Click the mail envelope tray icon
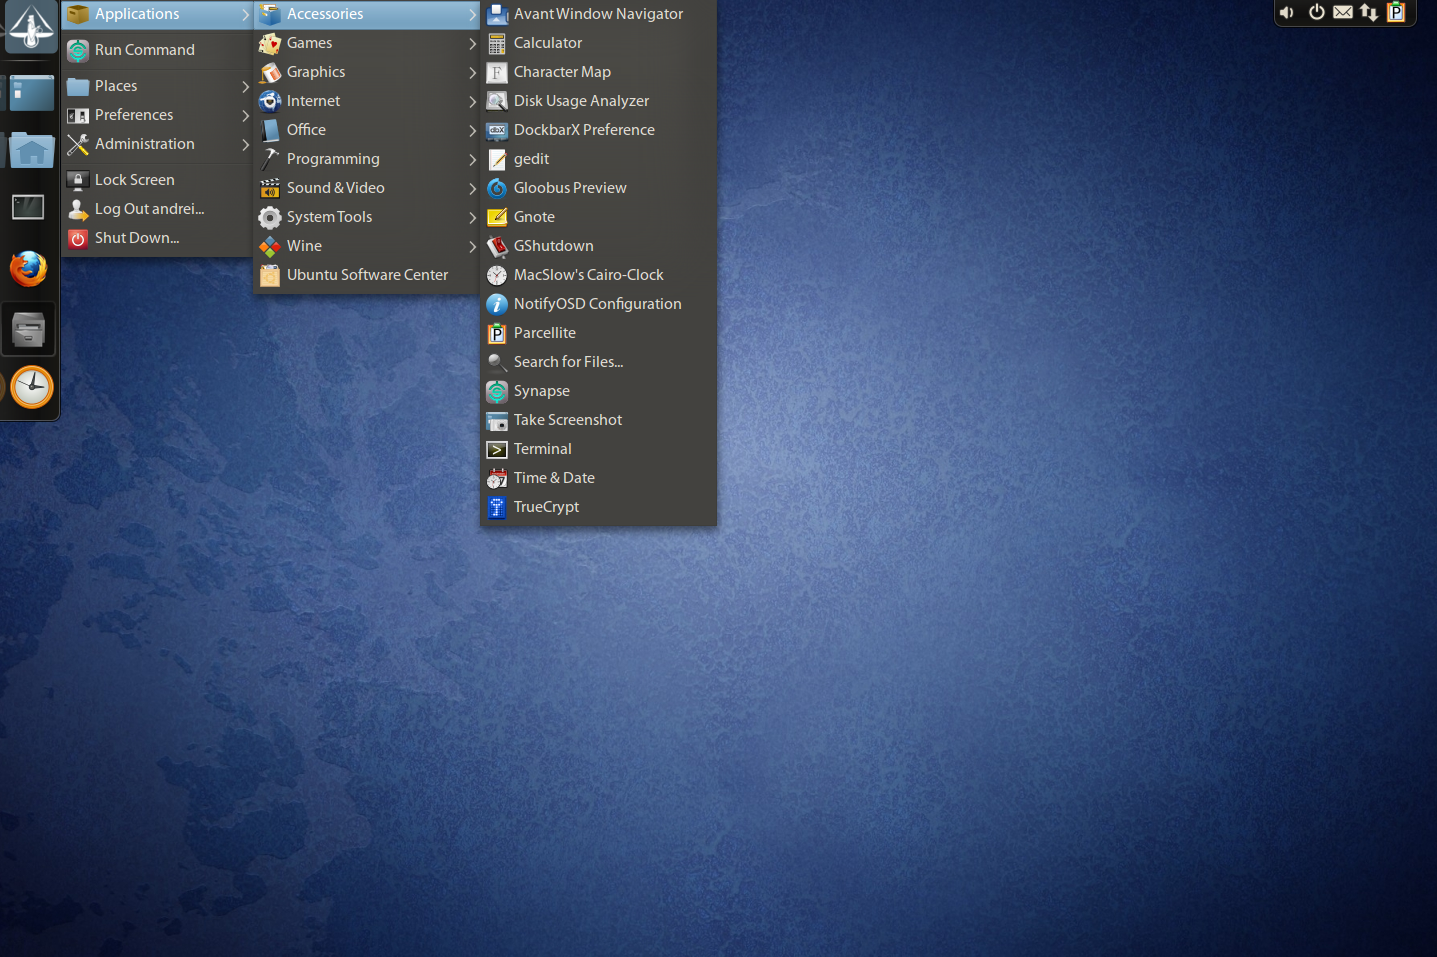1437x957 pixels. [x=1342, y=13]
